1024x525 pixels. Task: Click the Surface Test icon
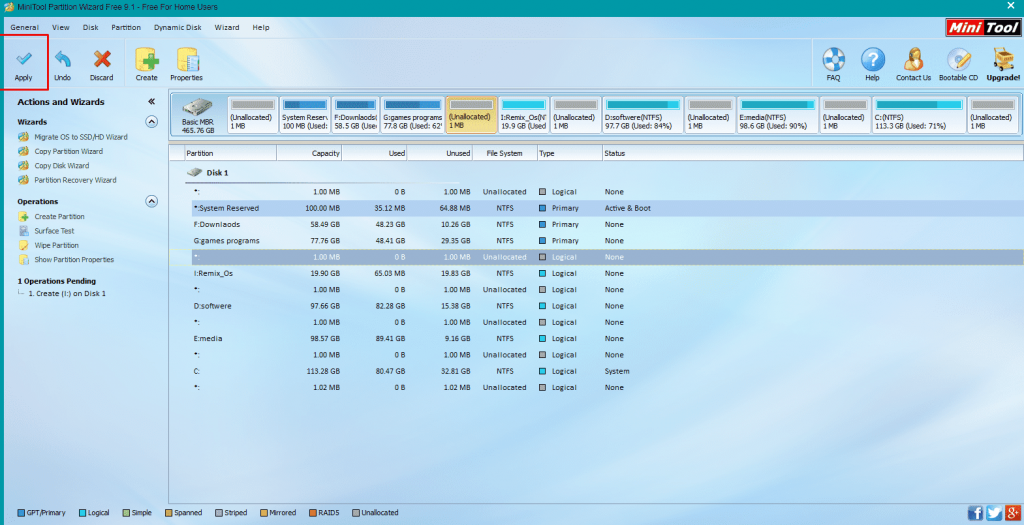[x=24, y=231]
